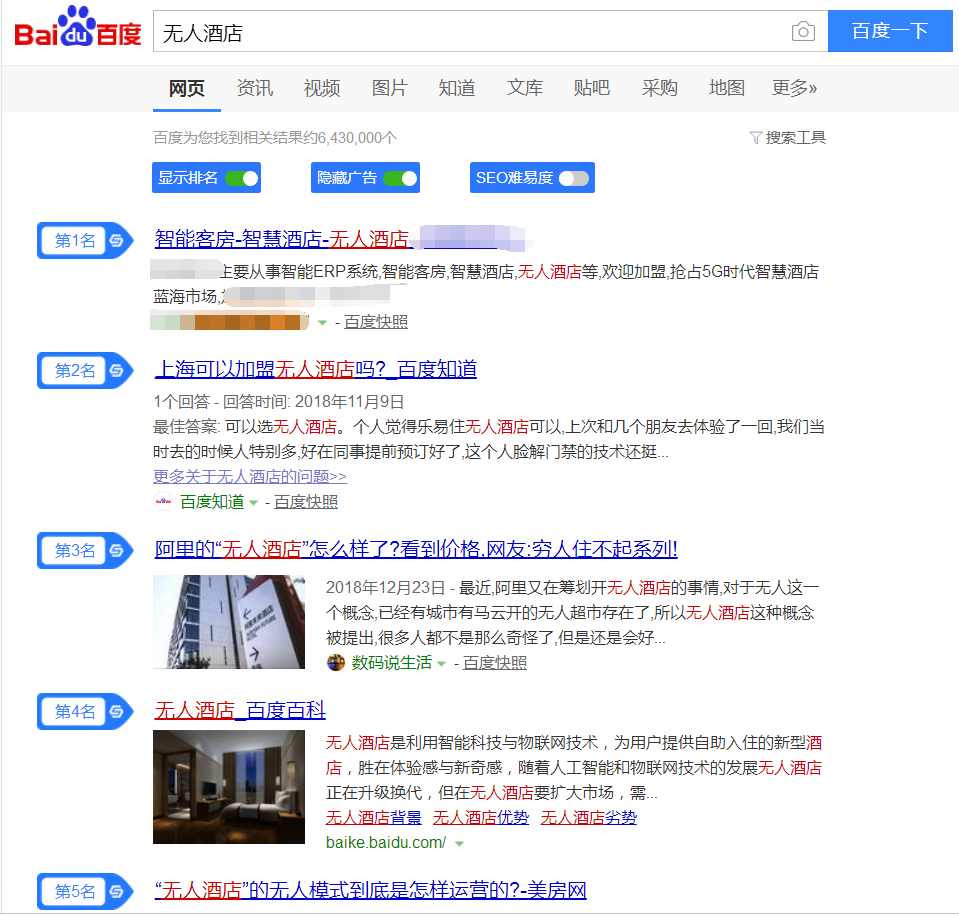Click the search tools filter icon
Image resolution: width=959 pixels, height=917 pixels.
(x=756, y=138)
